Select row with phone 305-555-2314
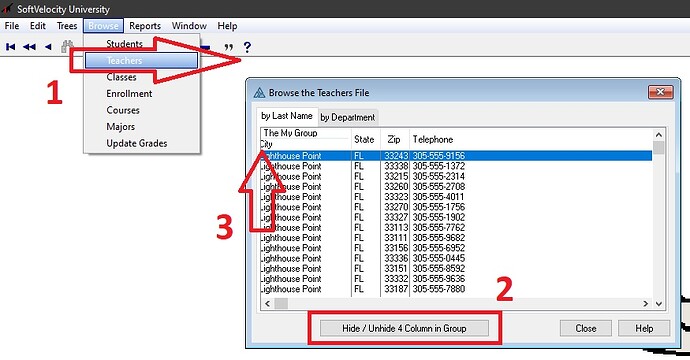 [x=456, y=176]
